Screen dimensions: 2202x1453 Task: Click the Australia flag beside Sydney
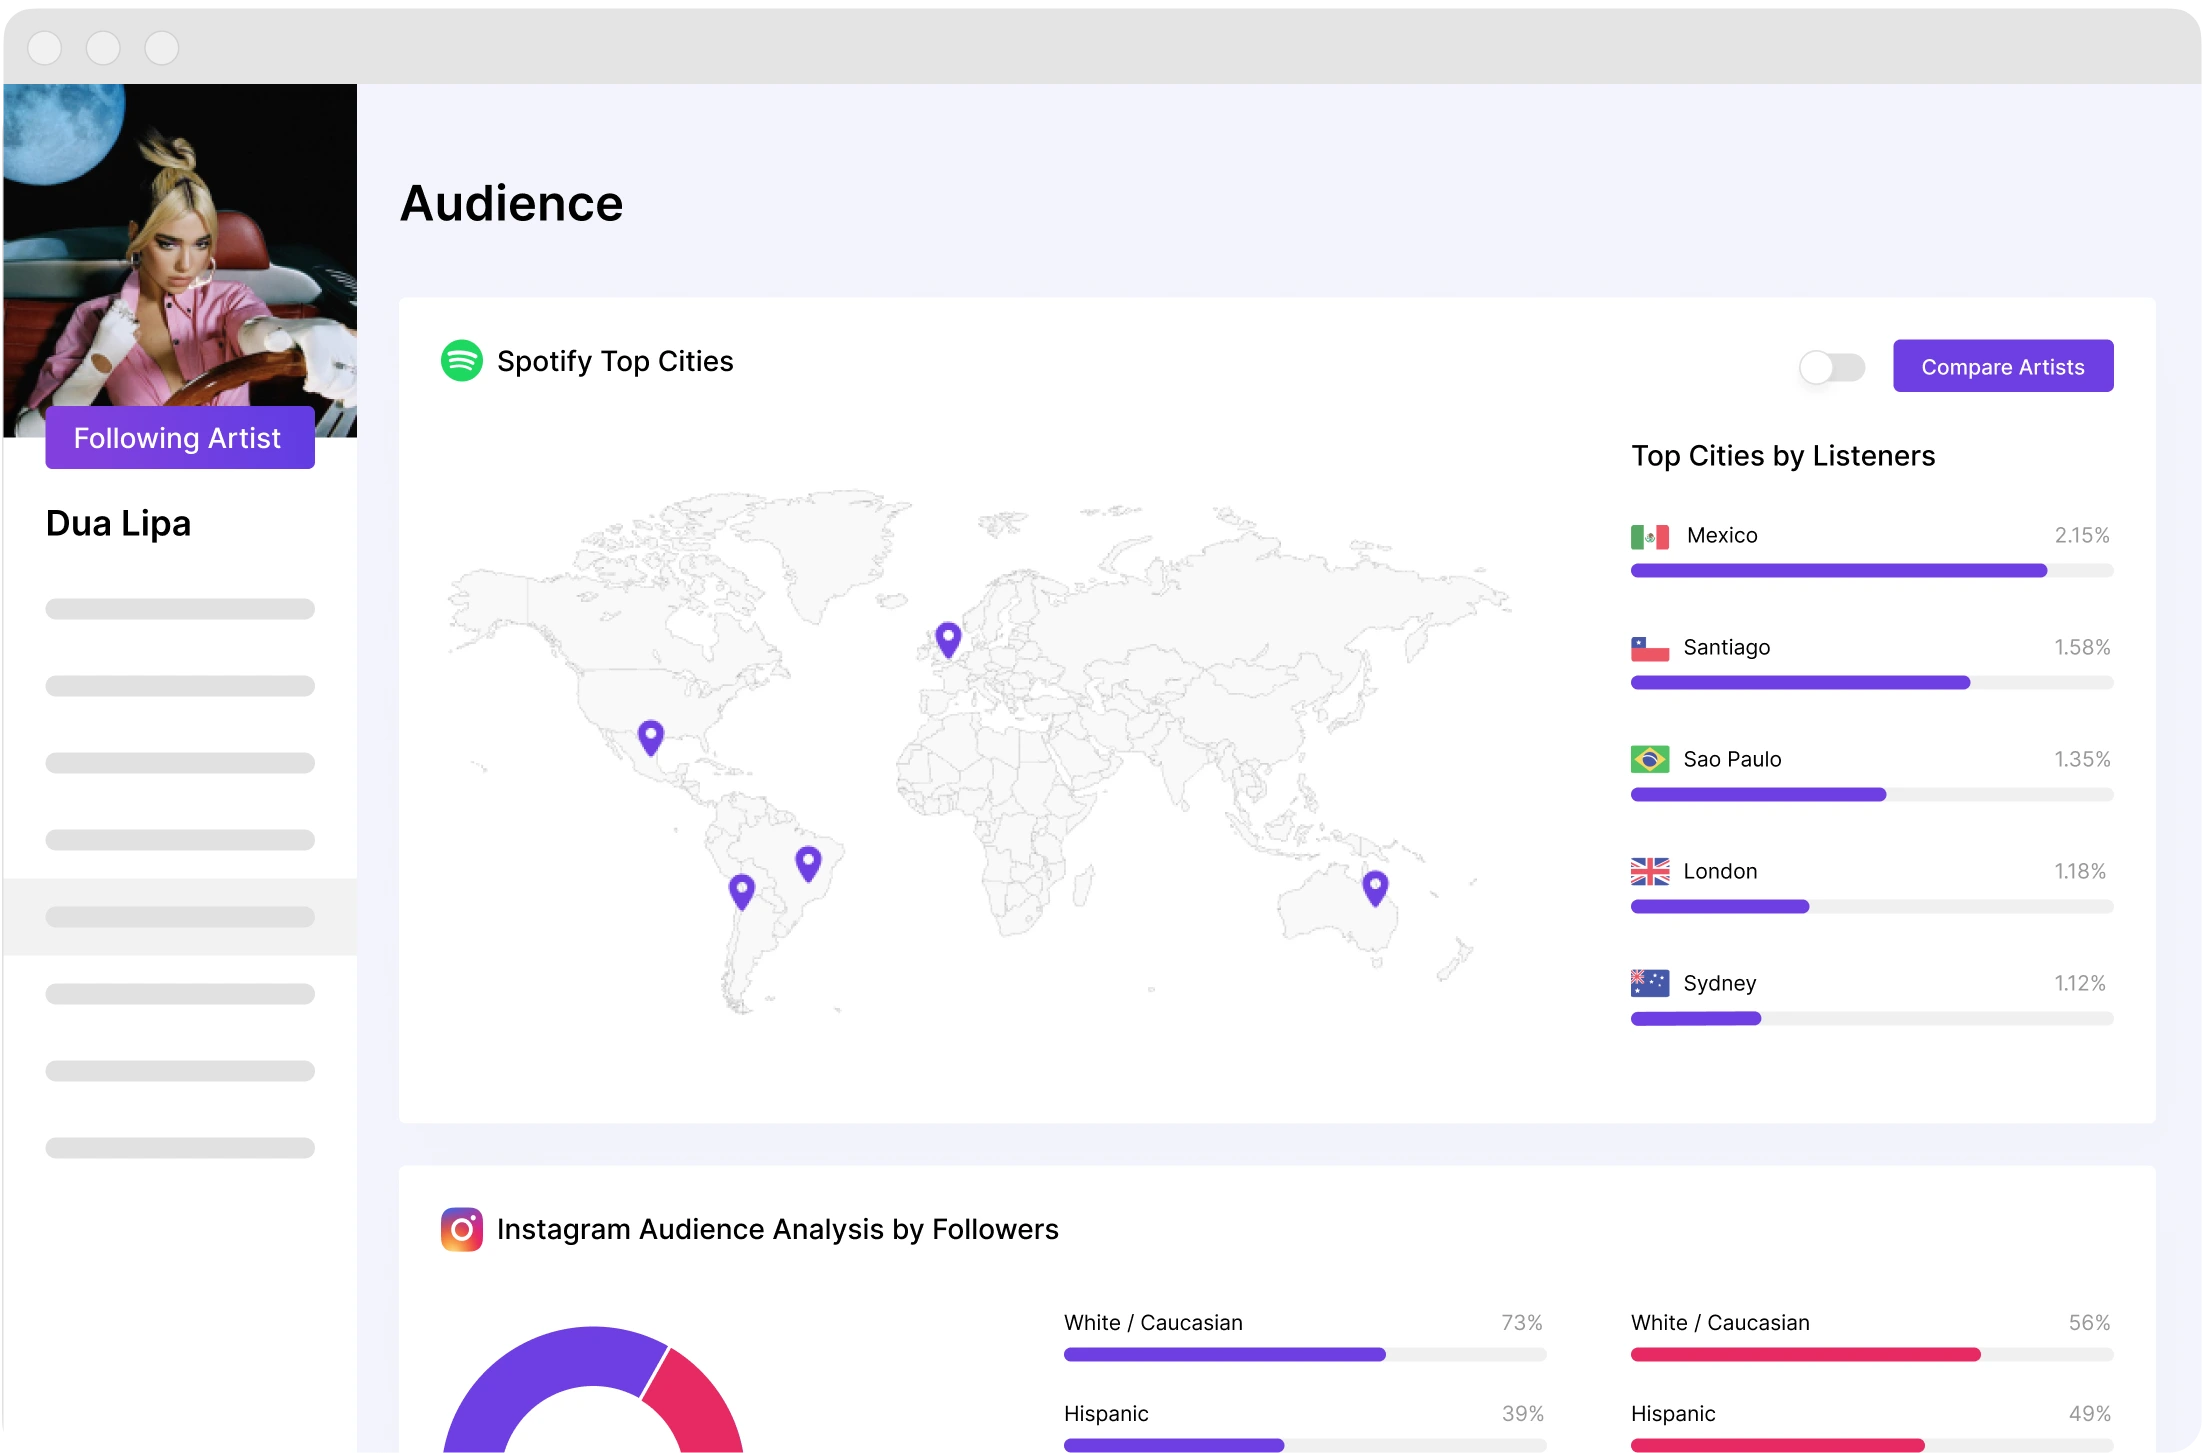[1649, 983]
